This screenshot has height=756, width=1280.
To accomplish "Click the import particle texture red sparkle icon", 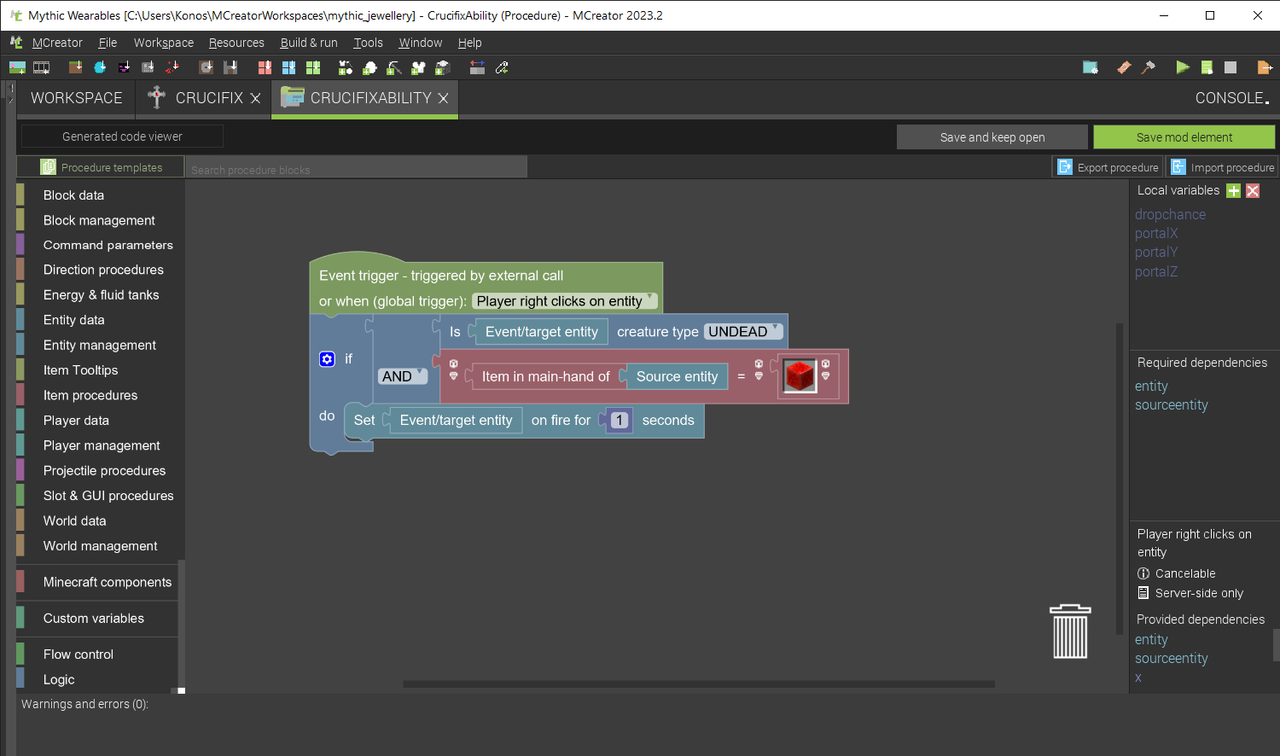I will click(172, 67).
